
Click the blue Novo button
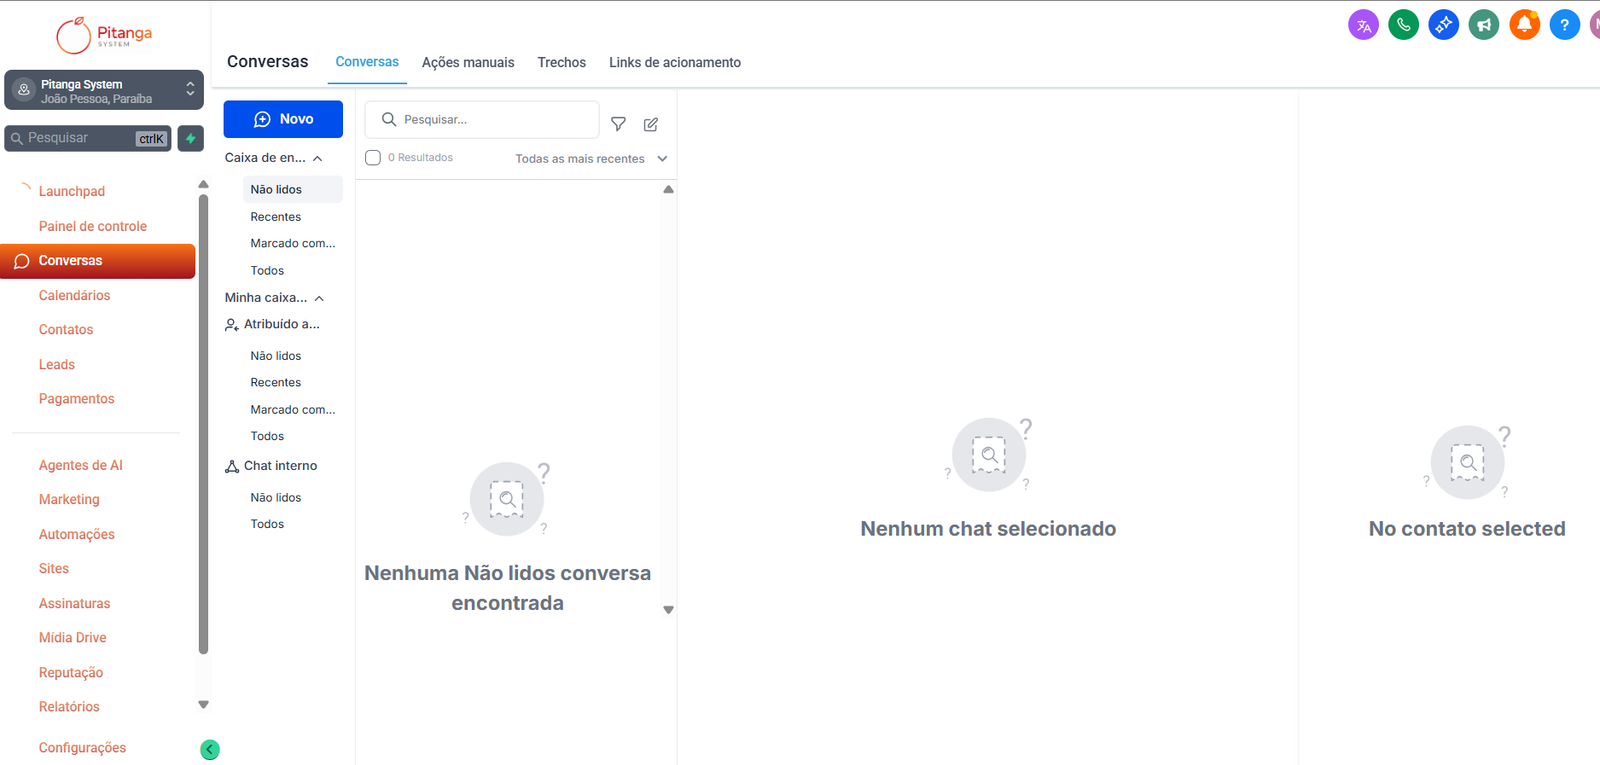click(x=283, y=119)
